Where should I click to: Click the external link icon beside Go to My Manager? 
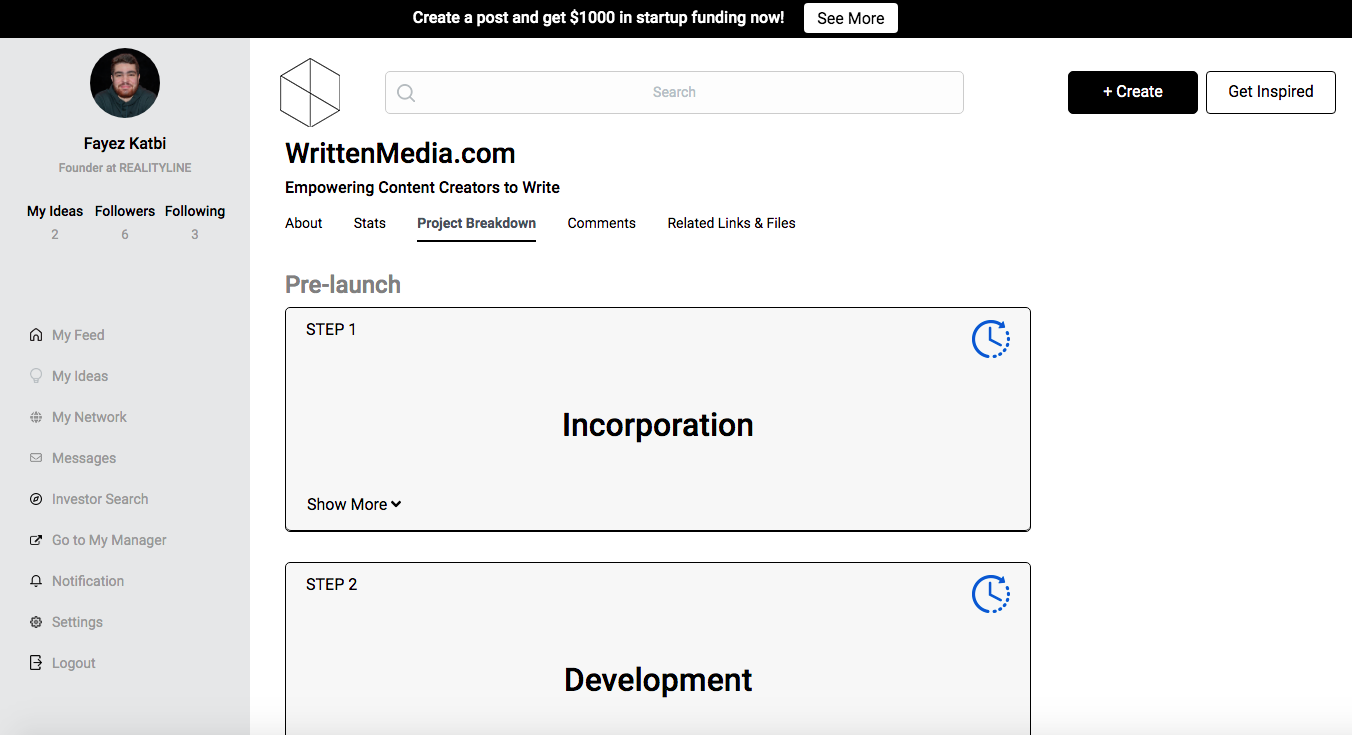[36, 540]
